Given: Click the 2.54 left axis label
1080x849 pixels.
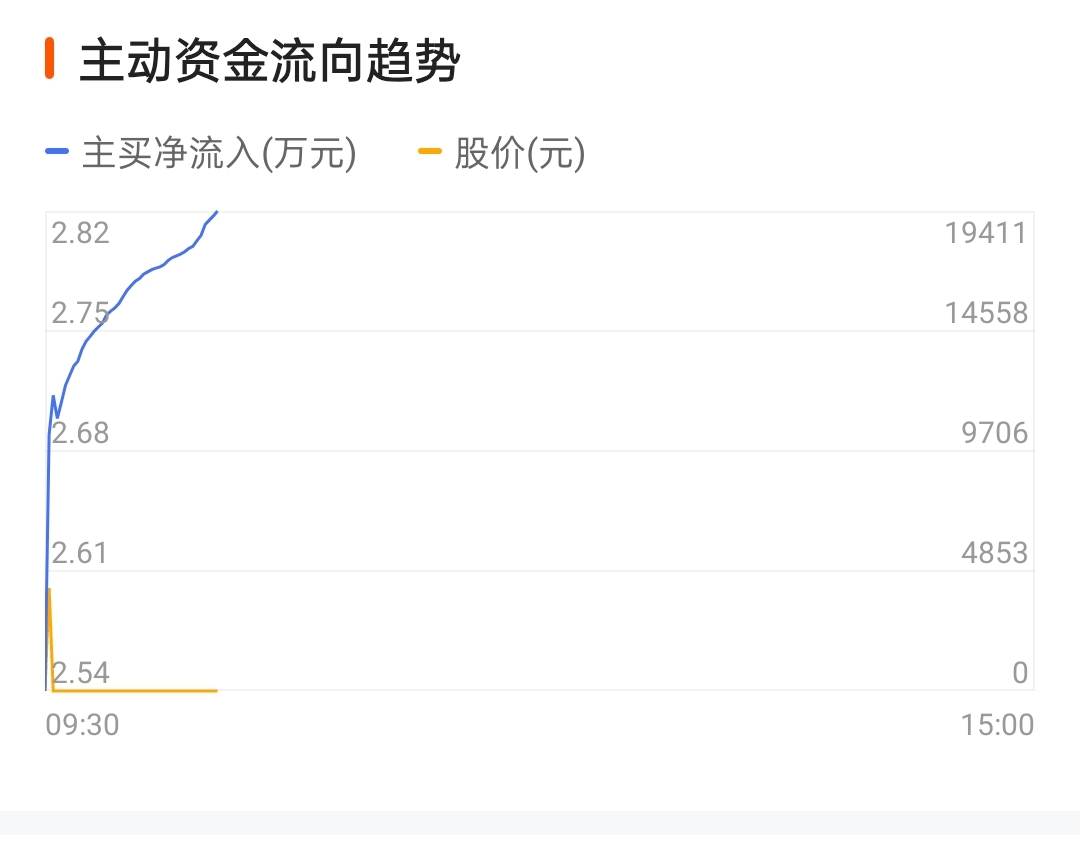Looking at the screenshot, I should [x=81, y=673].
